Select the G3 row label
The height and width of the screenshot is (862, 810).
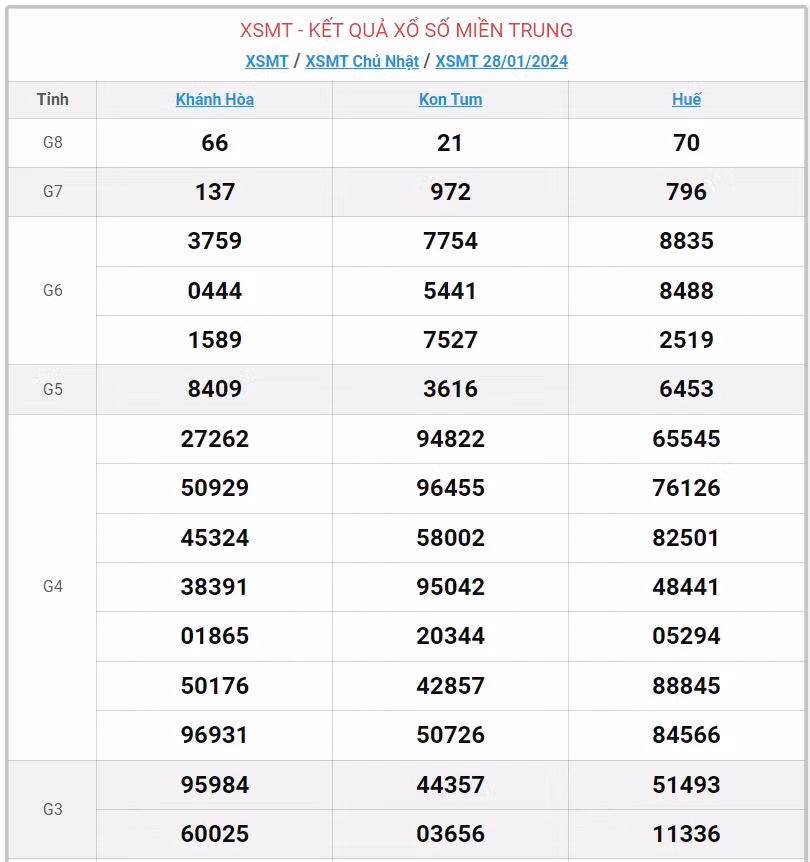point(53,809)
